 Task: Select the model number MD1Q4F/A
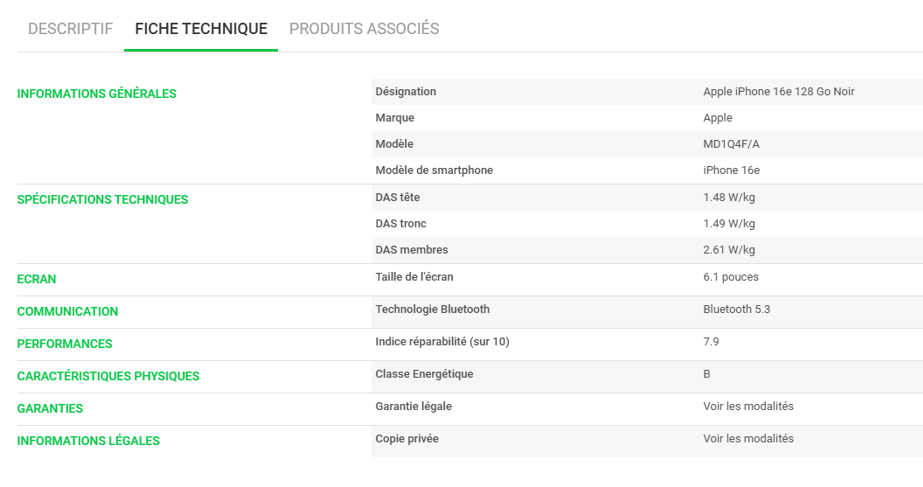[x=731, y=144]
